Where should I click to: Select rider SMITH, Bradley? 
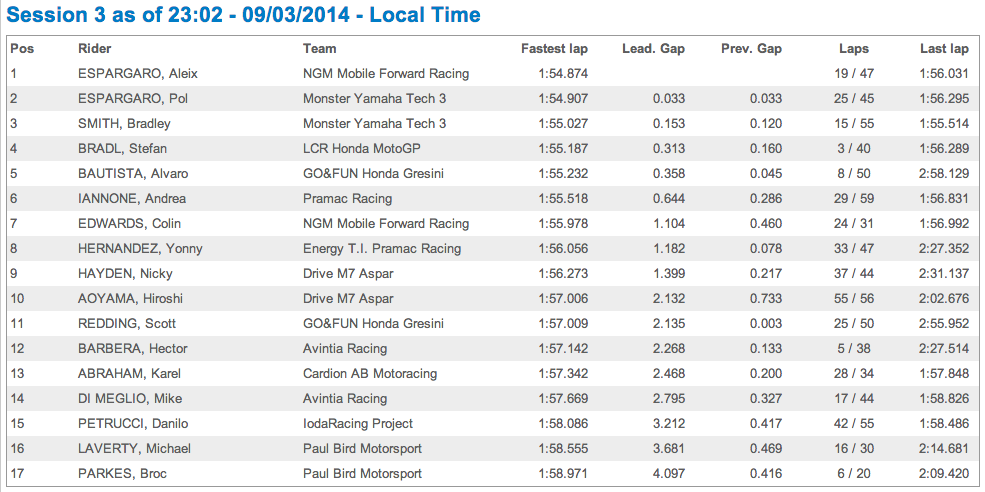tap(124, 124)
